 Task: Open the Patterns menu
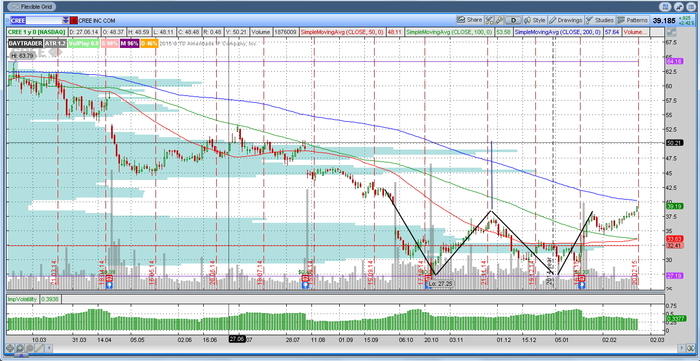633,20
